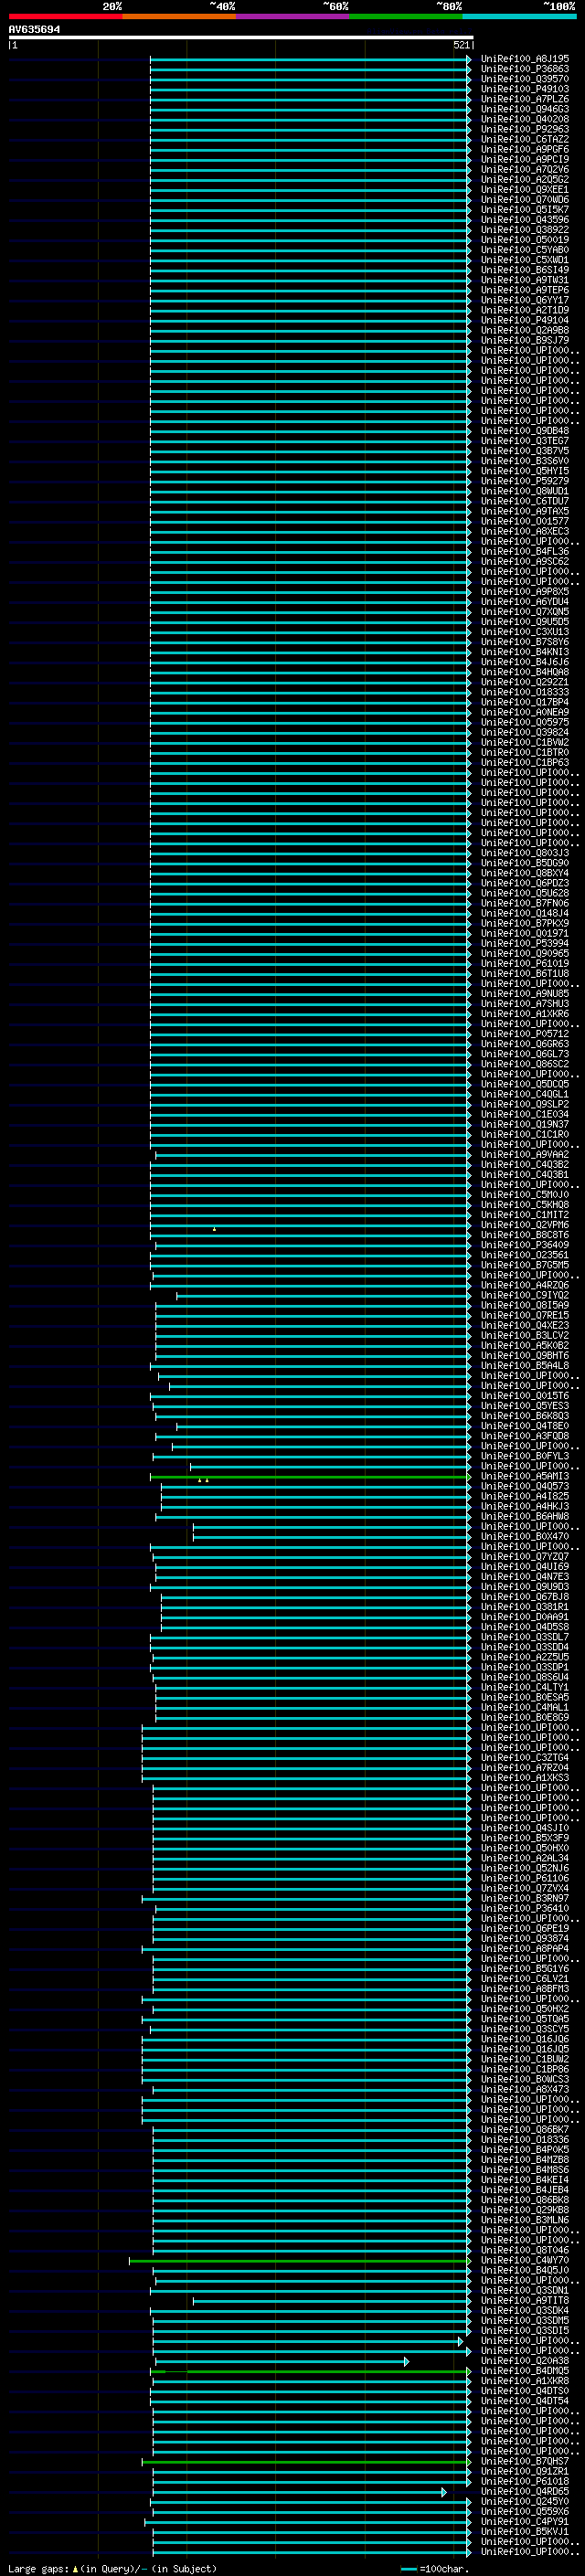This screenshot has width=585, height=2576.
Task: Select label UniRef100_C5YAB0
Action: pos(525,250)
